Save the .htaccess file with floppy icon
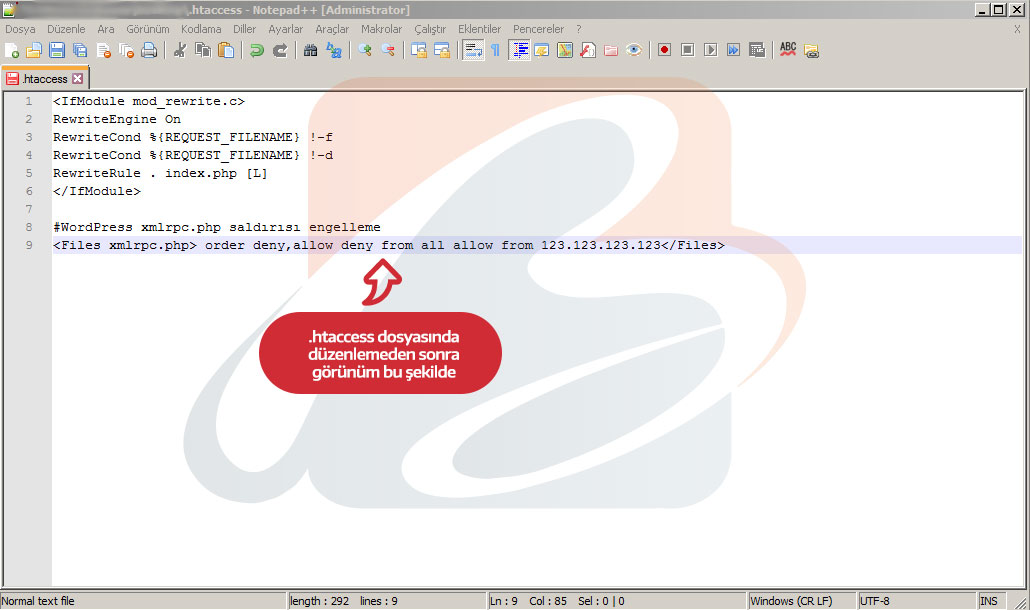The height and width of the screenshot is (610, 1030). [x=57, y=51]
